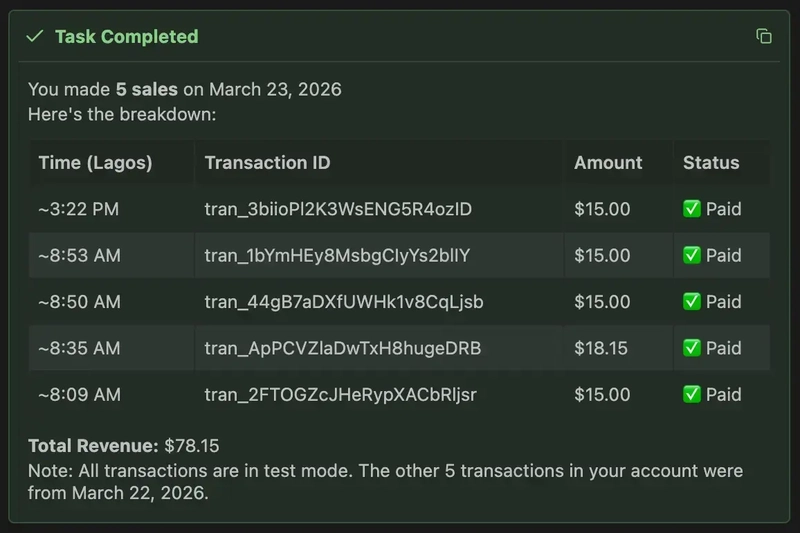800x533 pixels.
Task: Click the Total Revenue $78.15 line
Action: (x=123, y=446)
